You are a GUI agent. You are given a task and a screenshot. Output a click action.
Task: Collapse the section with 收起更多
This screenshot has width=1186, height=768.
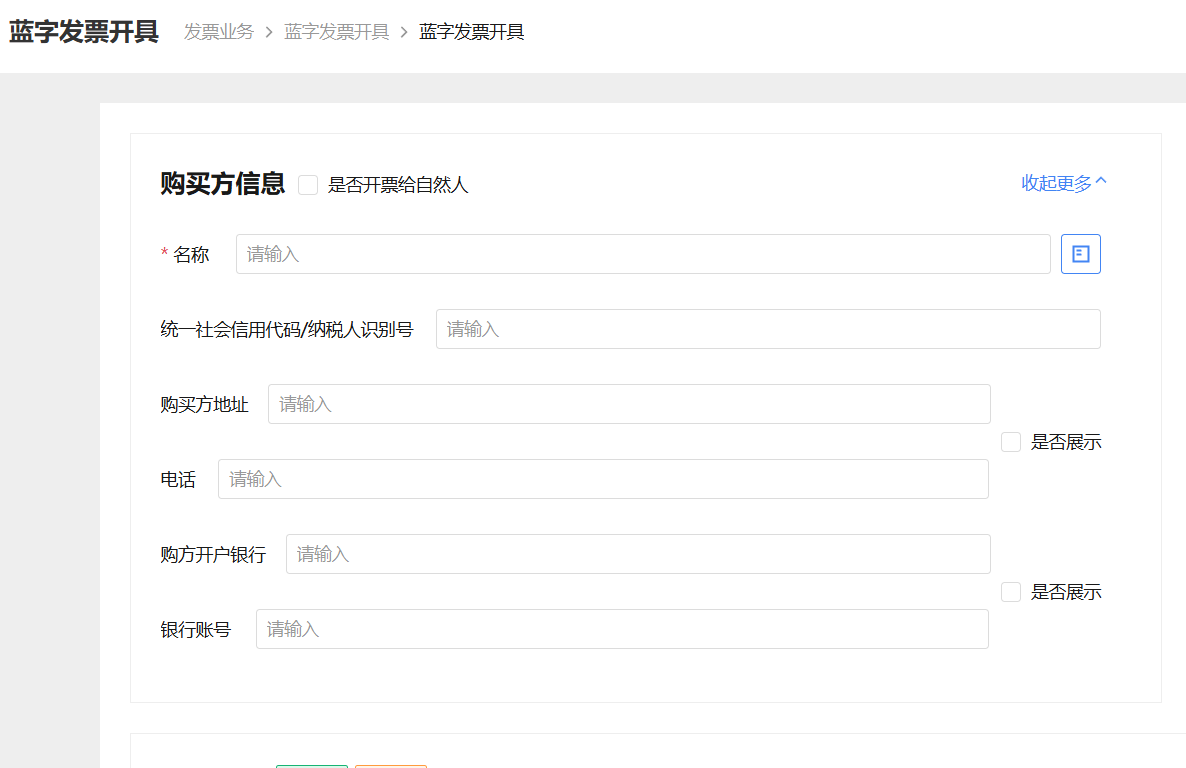pyautogui.click(x=1063, y=183)
